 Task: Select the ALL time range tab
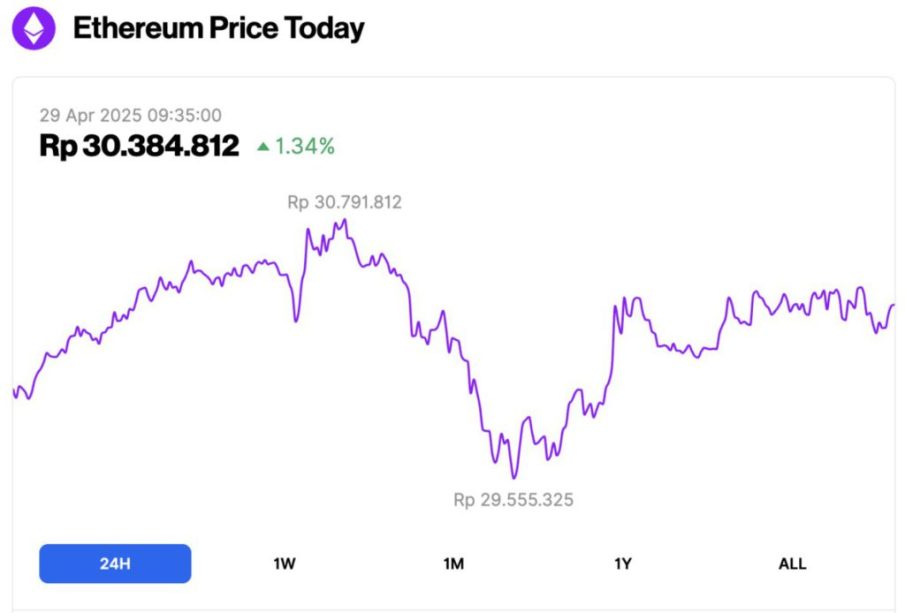[x=792, y=563]
